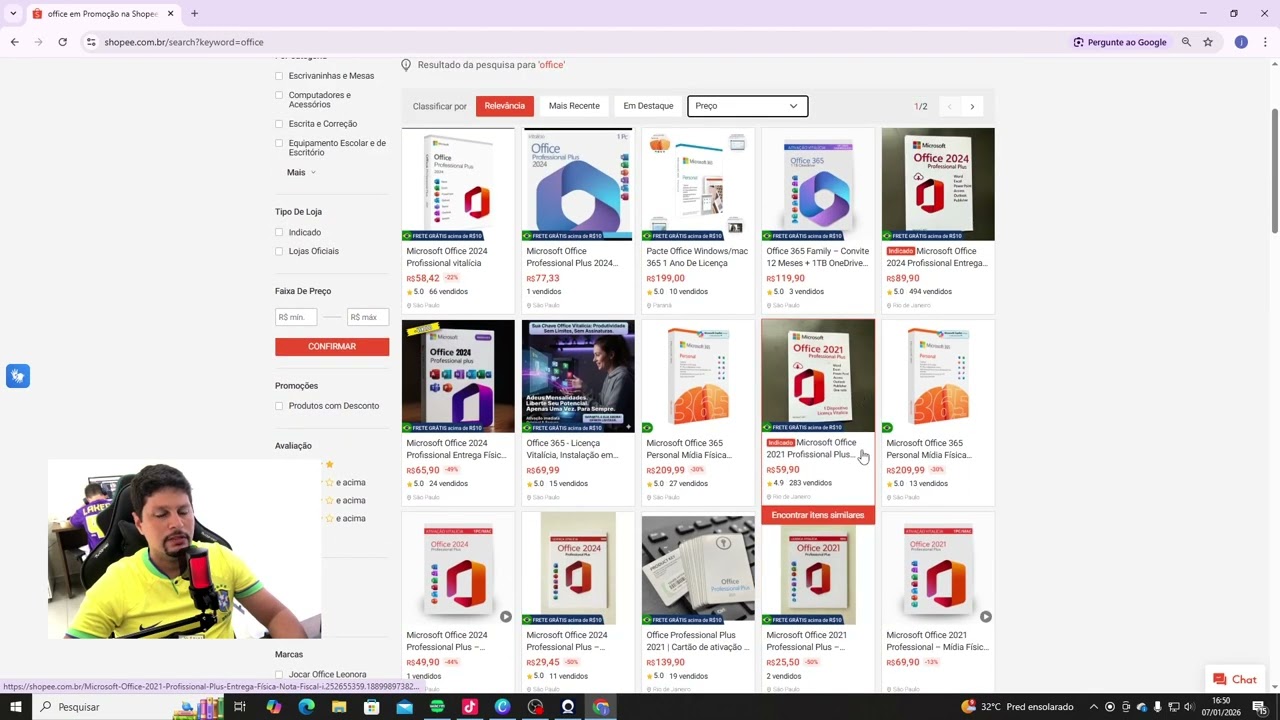The width and height of the screenshot is (1280, 720).
Task: Open a new browser tab
Action: click(x=194, y=14)
